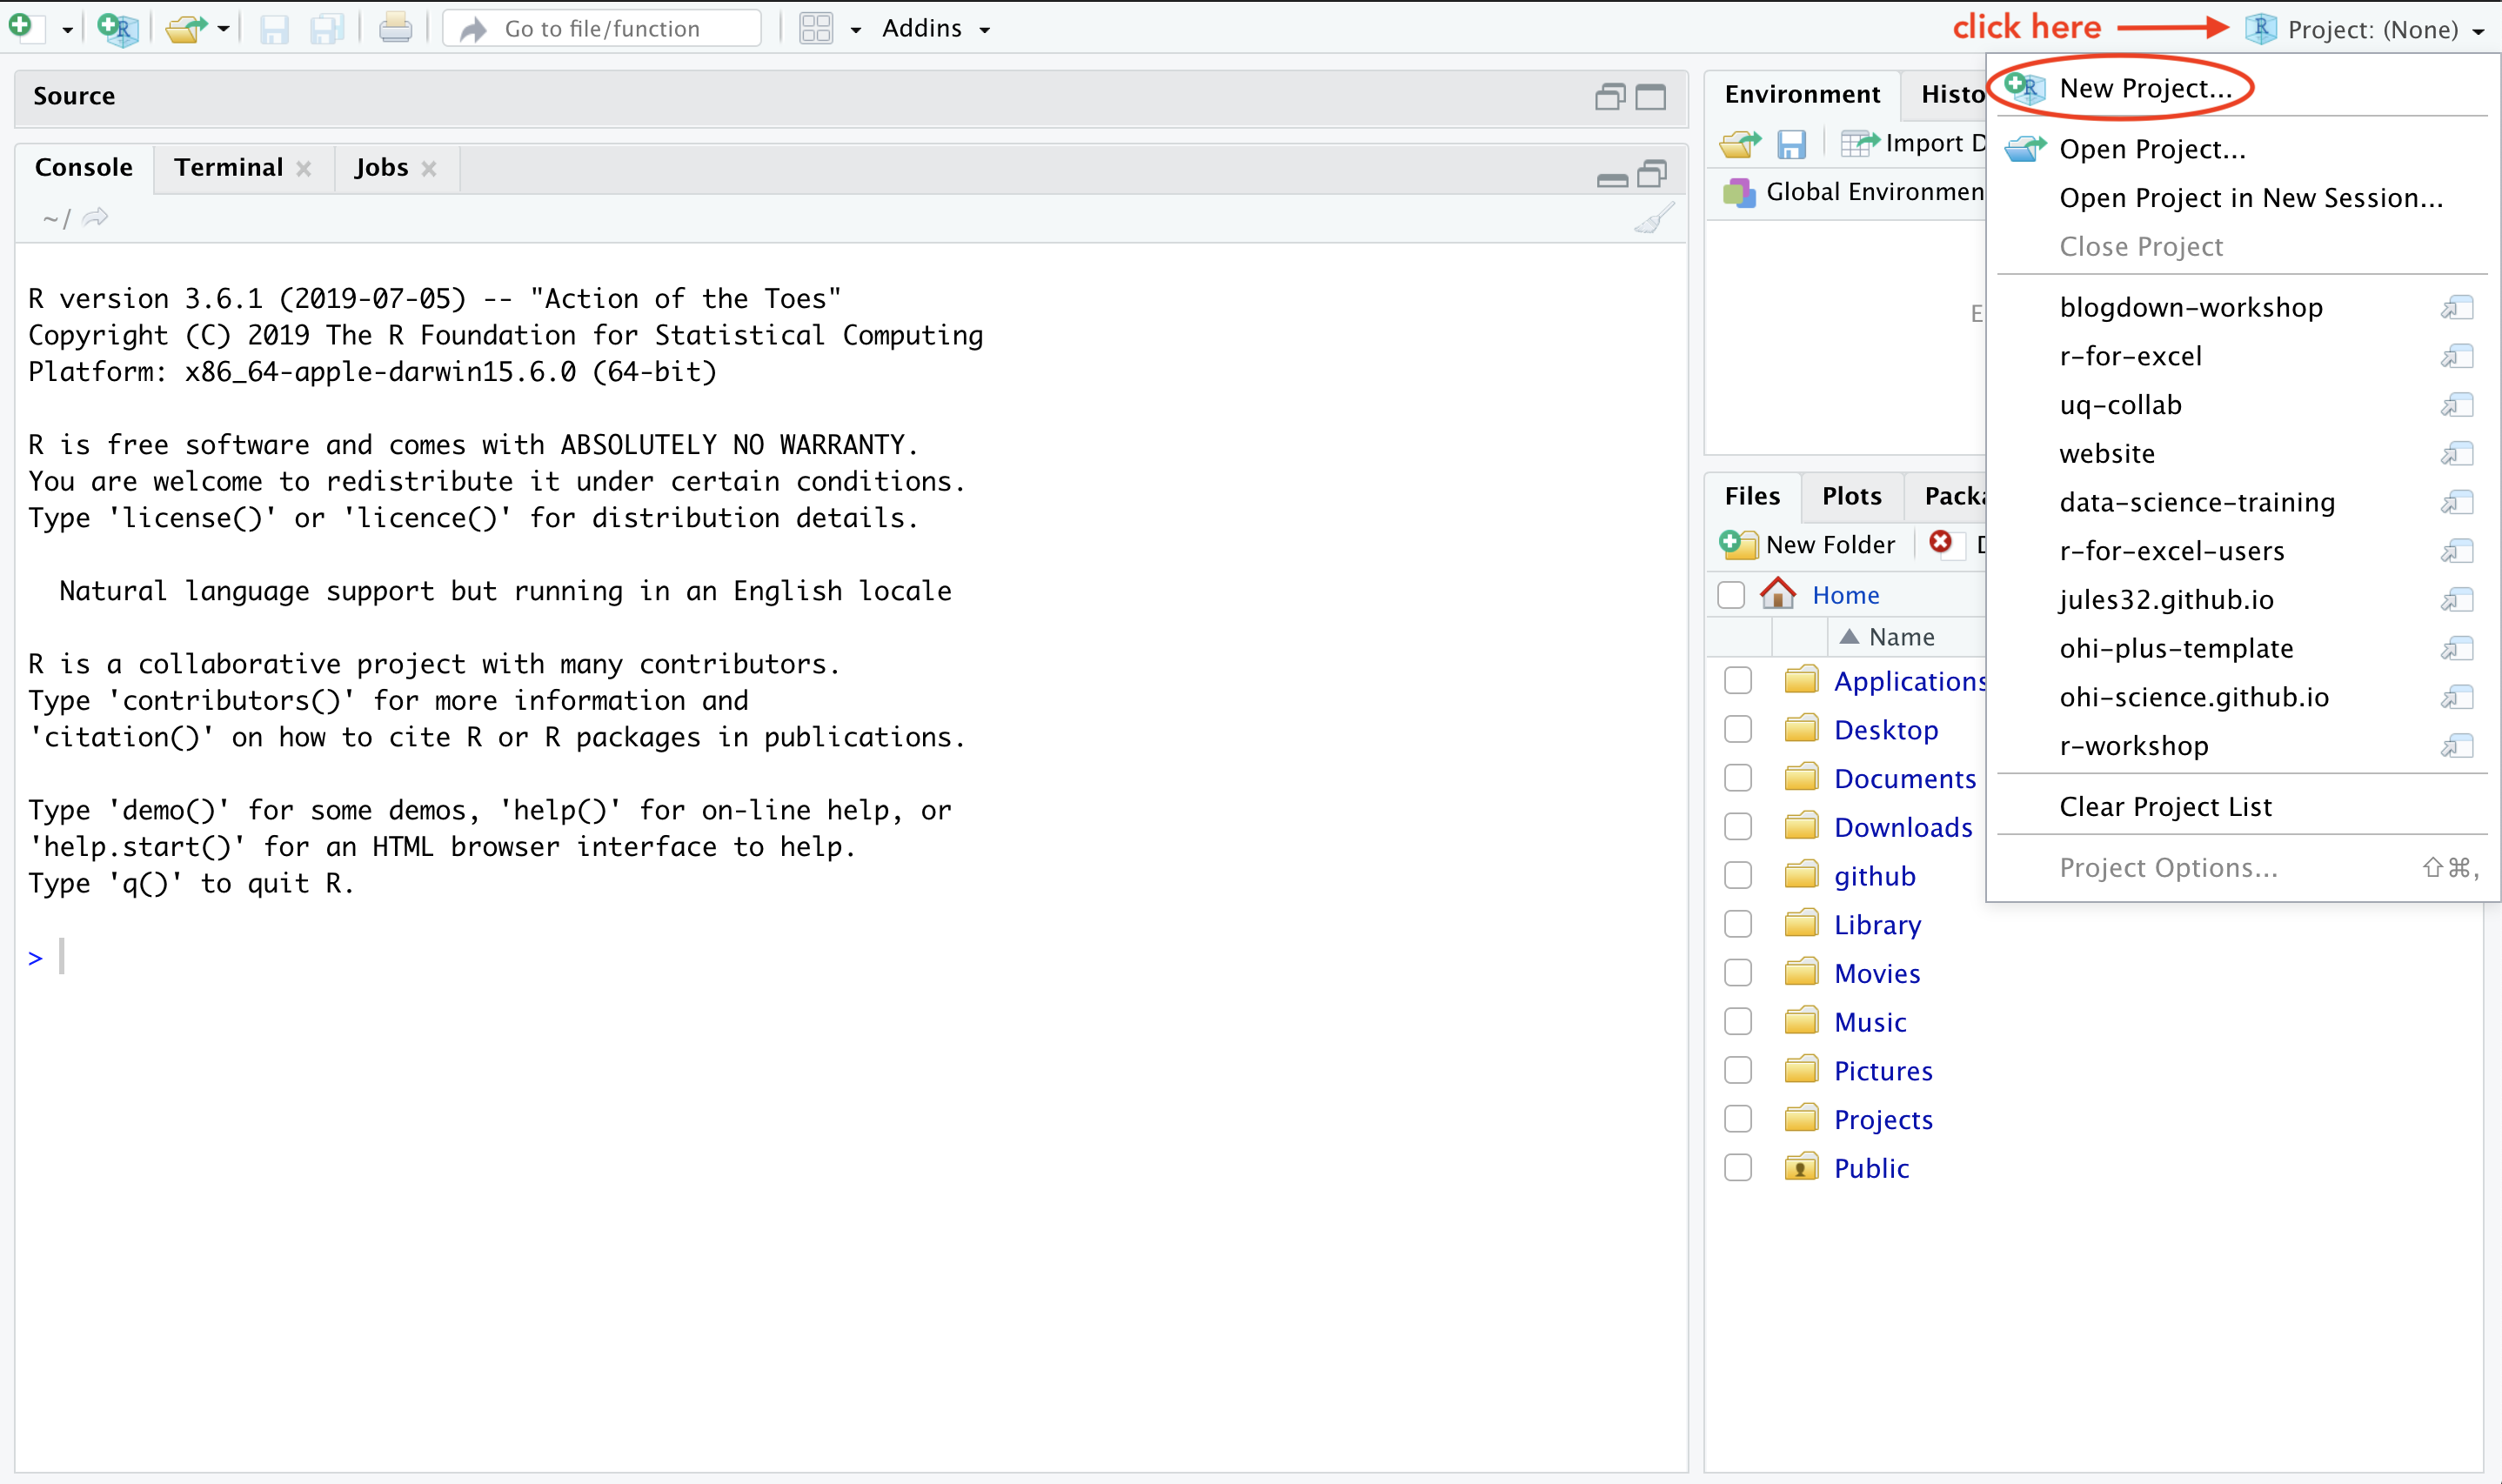
Task: Open ohi-plus-template in new session icon
Action: click(2457, 649)
